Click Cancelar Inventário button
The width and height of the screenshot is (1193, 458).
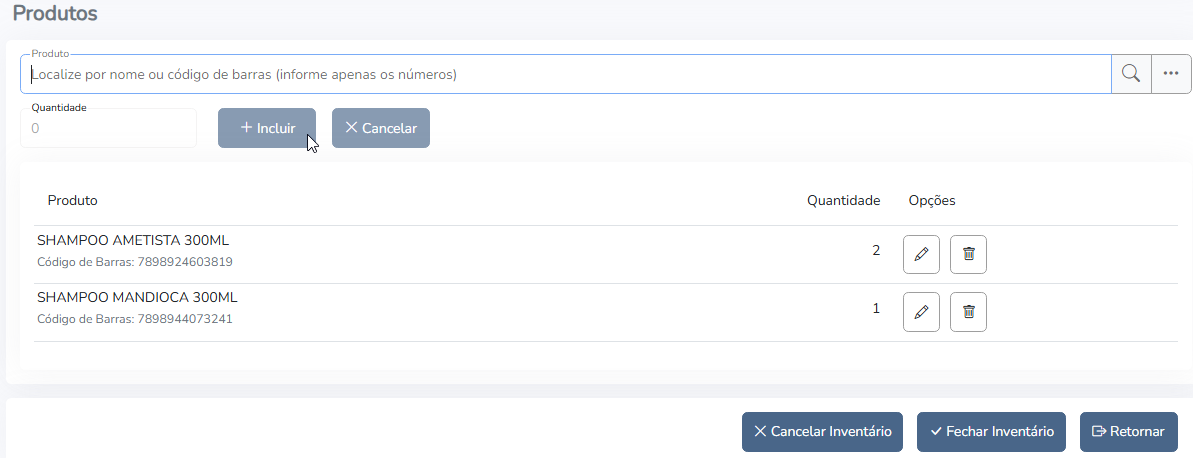click(x=822, y=432)
